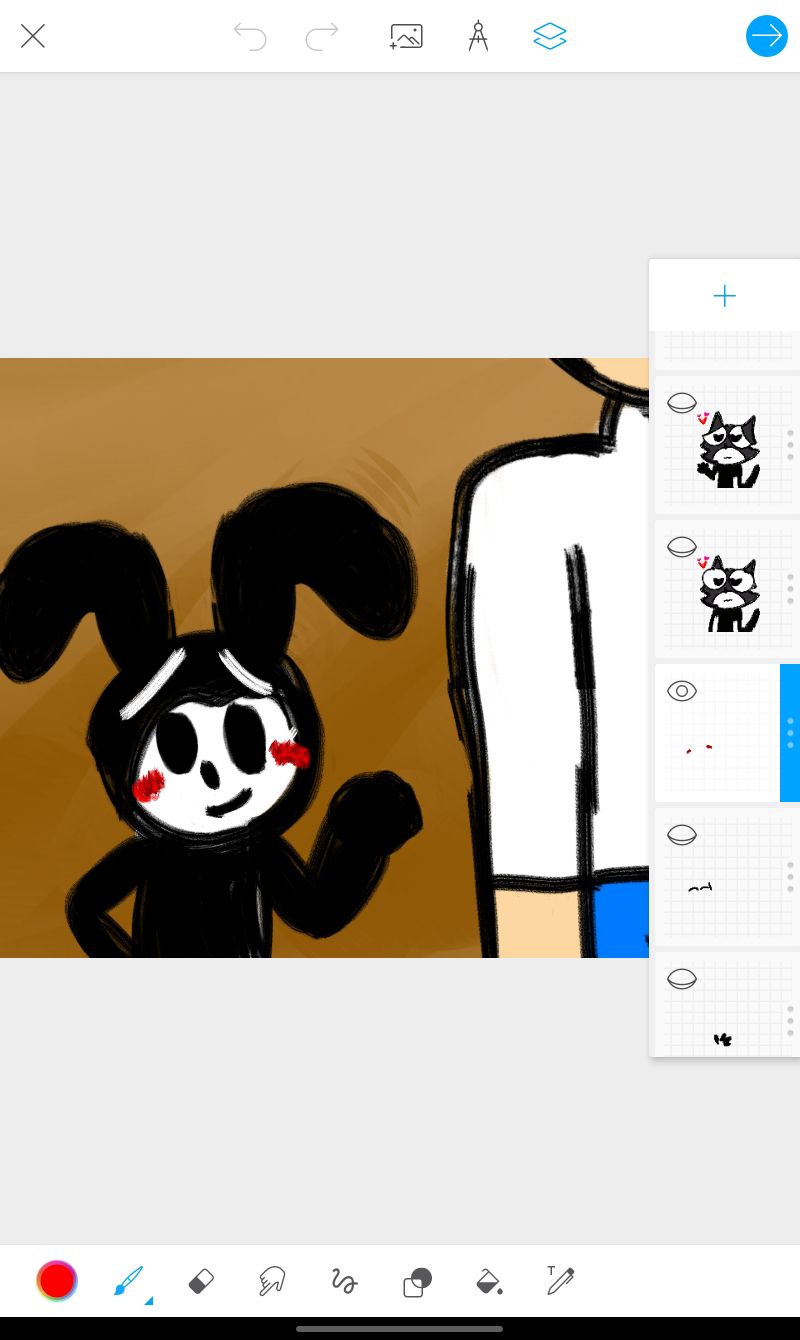The width and height of the screenshot is (800, 1340).
Task: Select the Text tool
Action: pos(560,1280)
